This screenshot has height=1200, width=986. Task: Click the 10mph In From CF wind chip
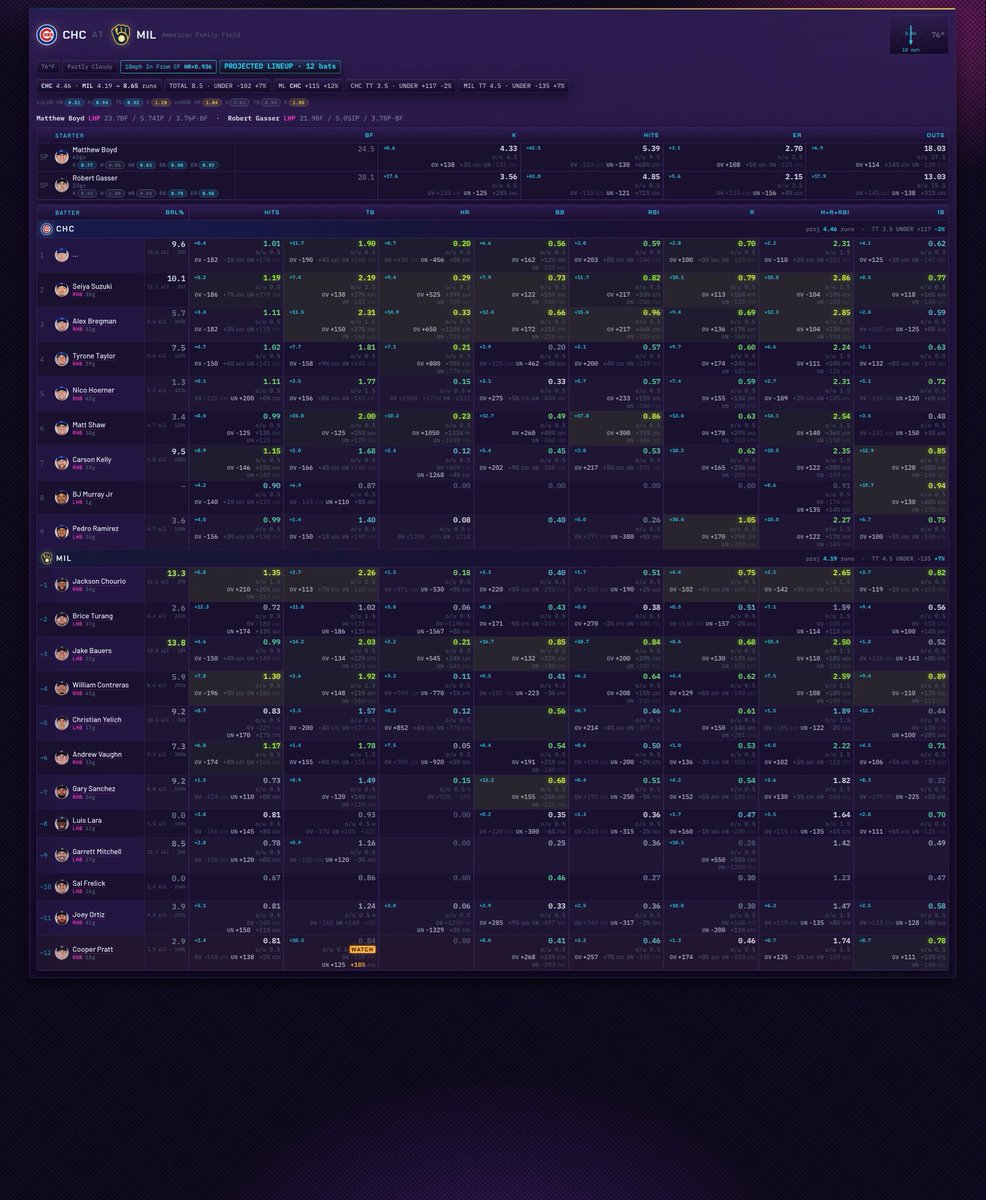[168, 67]
